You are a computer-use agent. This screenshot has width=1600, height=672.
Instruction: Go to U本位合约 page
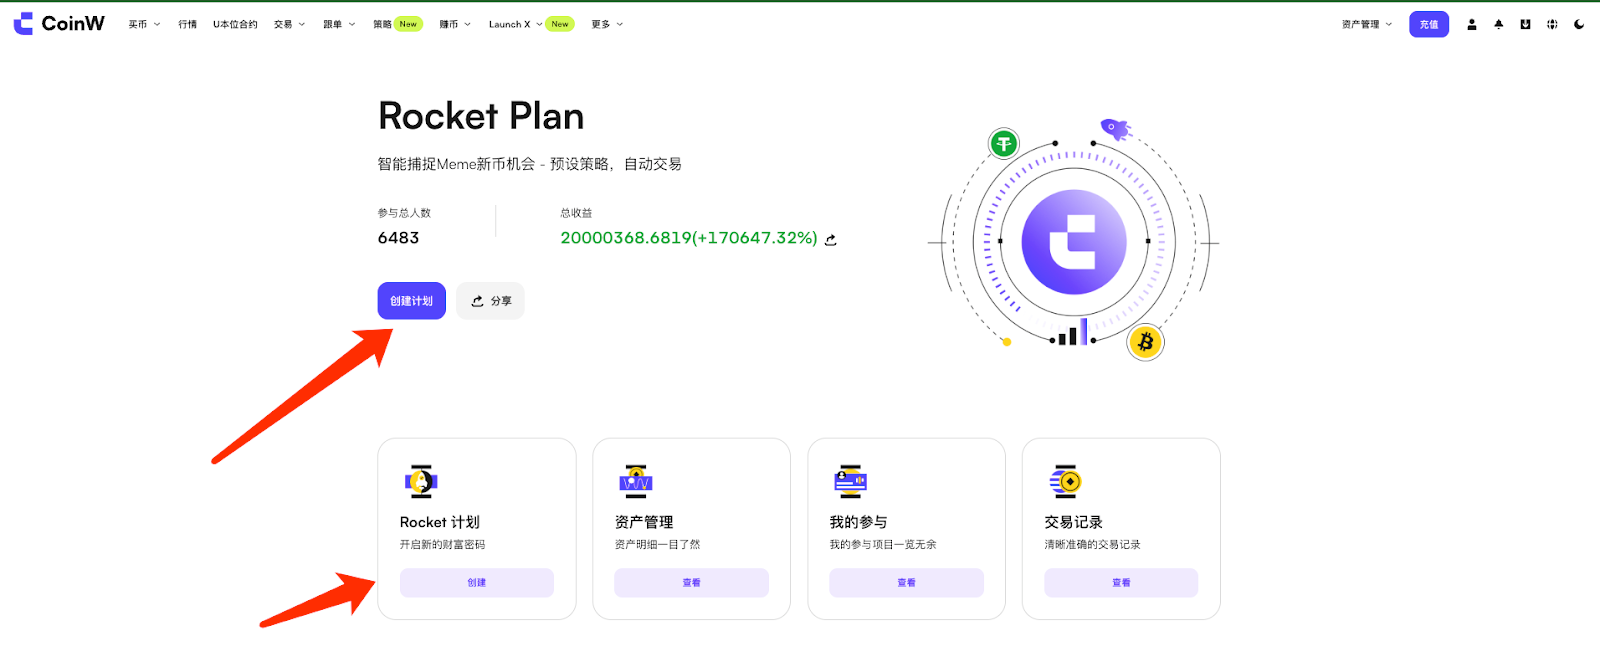(x=235, y=25)
